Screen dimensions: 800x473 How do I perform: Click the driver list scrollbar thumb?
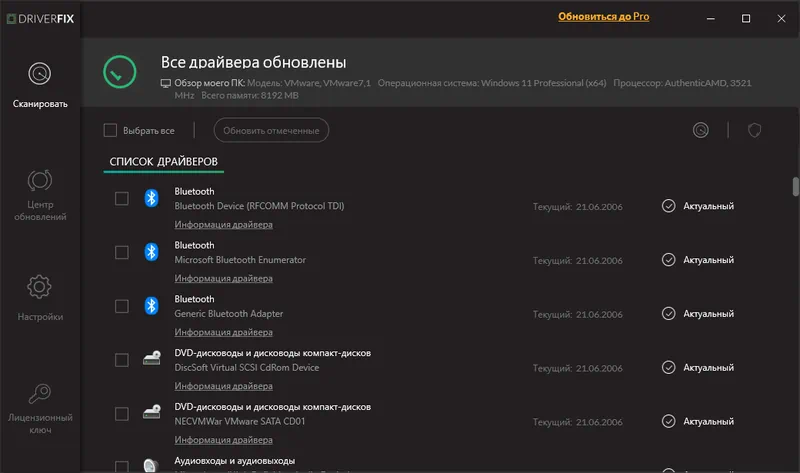(x=795, y=186)
